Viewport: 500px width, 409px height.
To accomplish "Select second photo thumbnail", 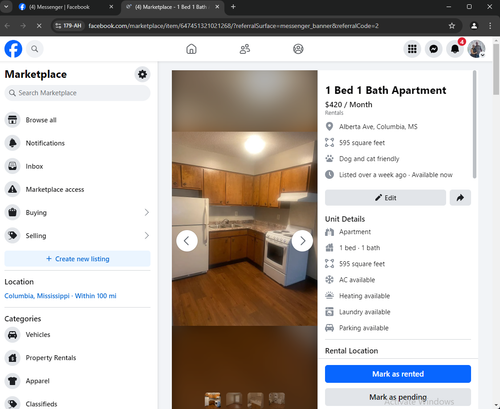I will (x=234, y=400).
